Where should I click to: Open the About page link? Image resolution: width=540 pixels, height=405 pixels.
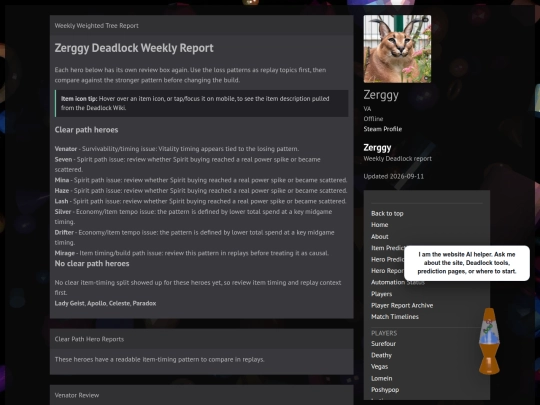(380, 237)
